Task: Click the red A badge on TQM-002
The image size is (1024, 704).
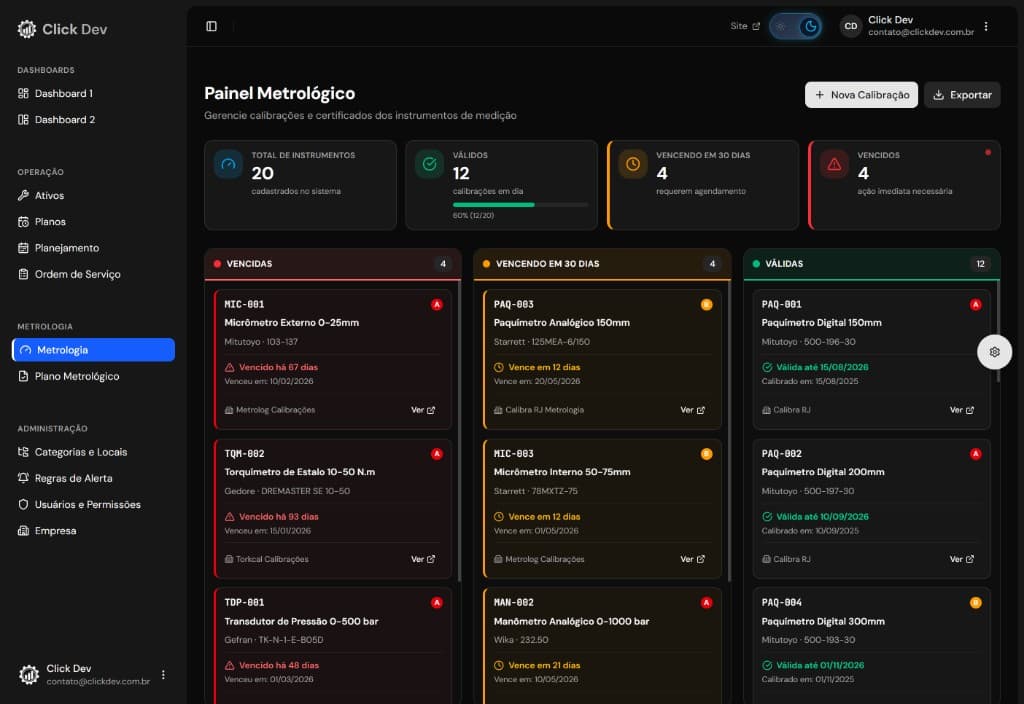Action: (437, 454)
